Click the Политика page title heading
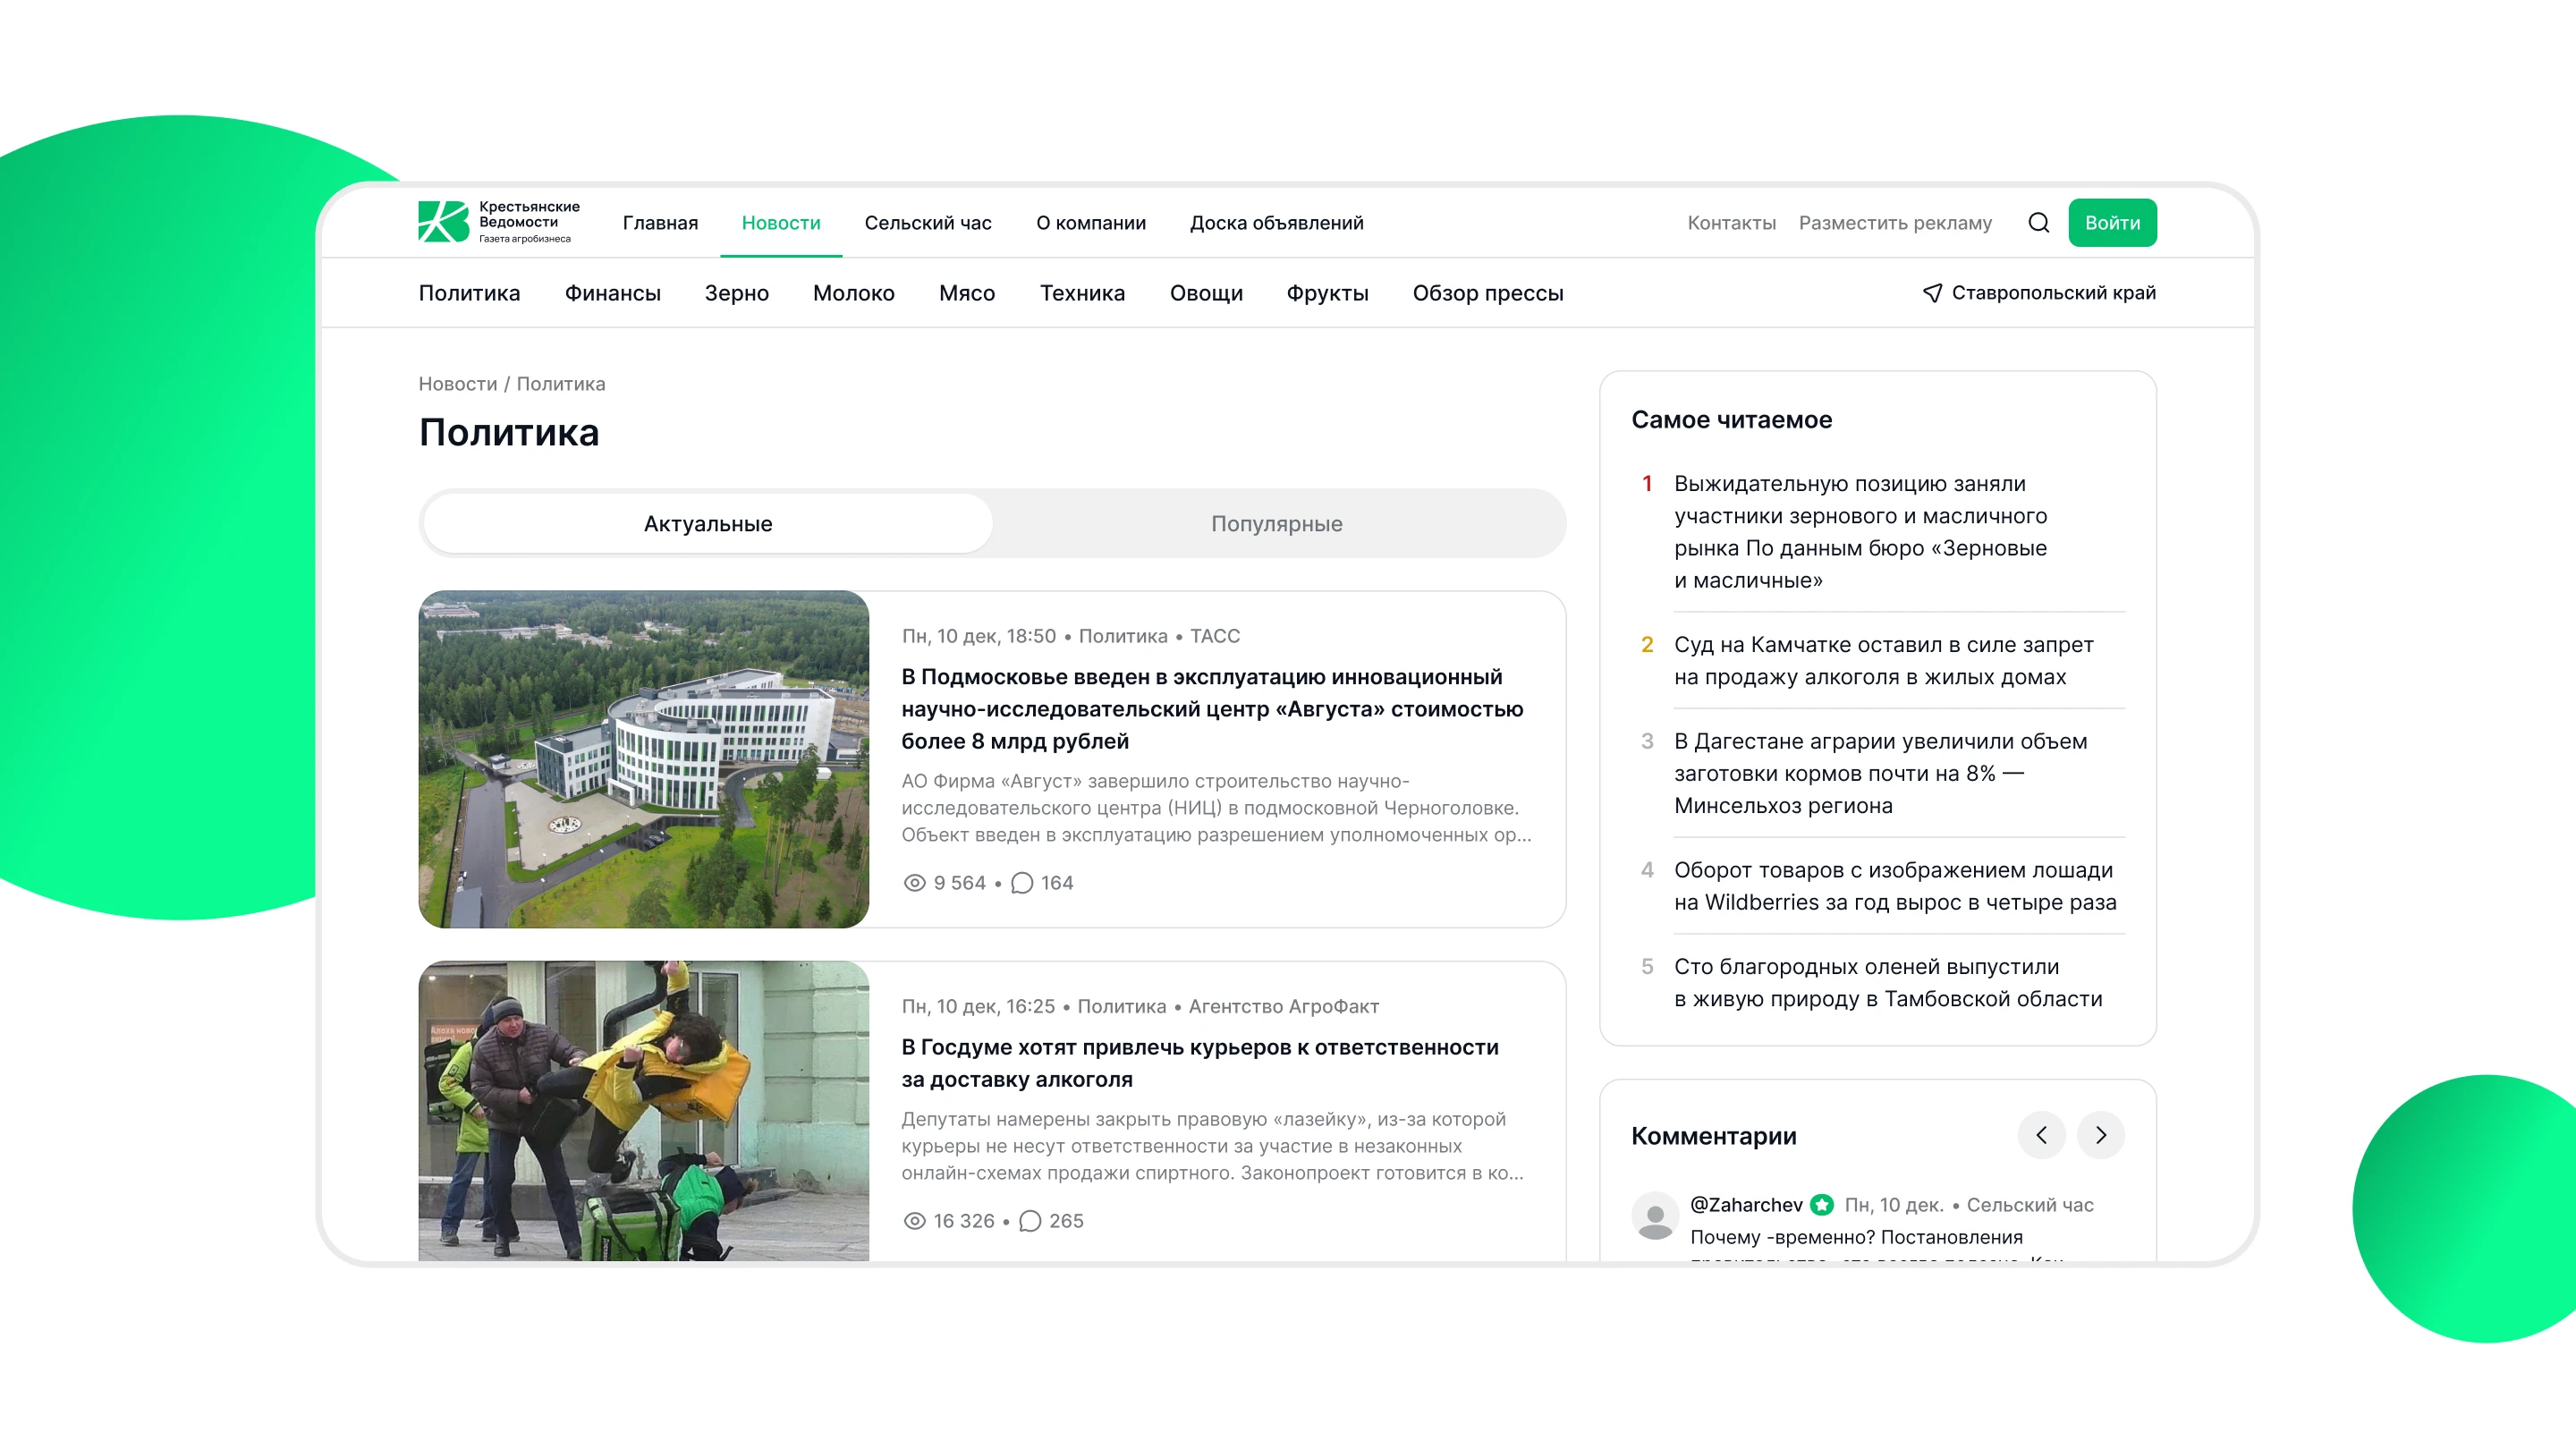Viewport: 2576px width, 1449px height. tap(509, 433)
